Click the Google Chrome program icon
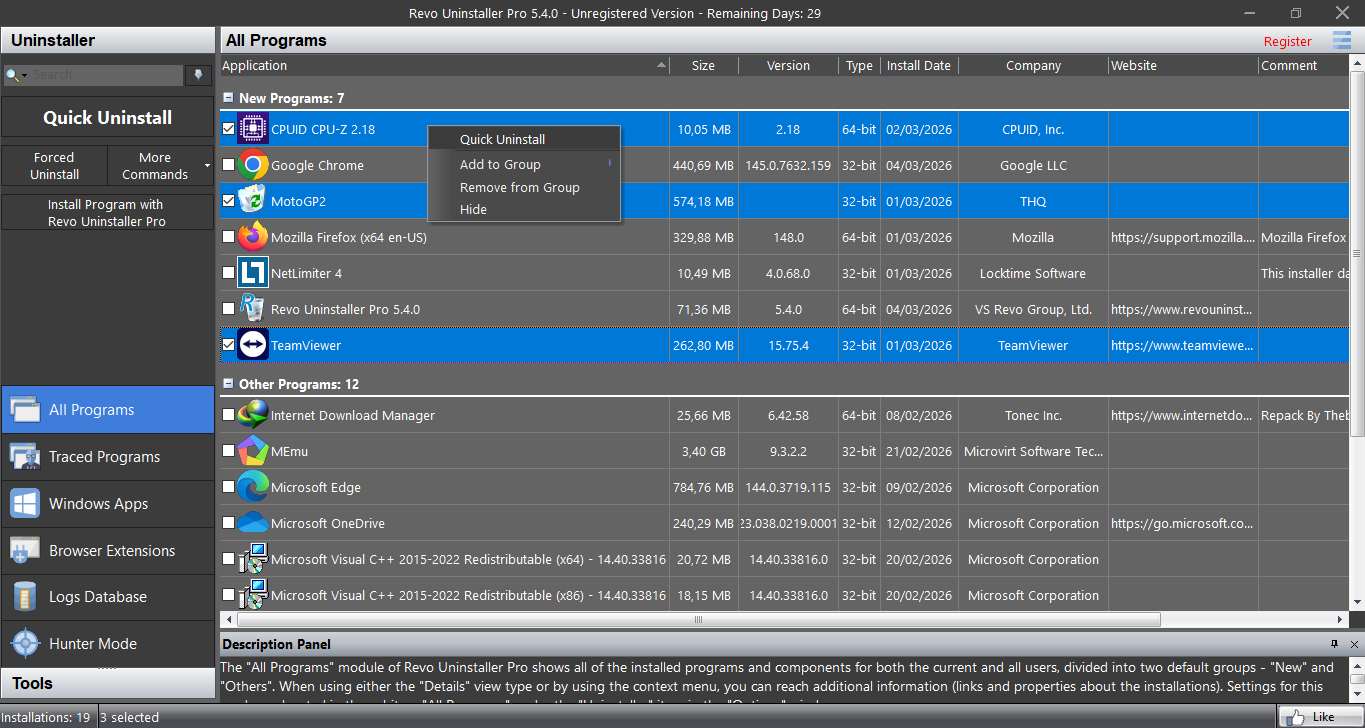The height and width of the screenshot is (728, 1365). (x=253, y=165)
